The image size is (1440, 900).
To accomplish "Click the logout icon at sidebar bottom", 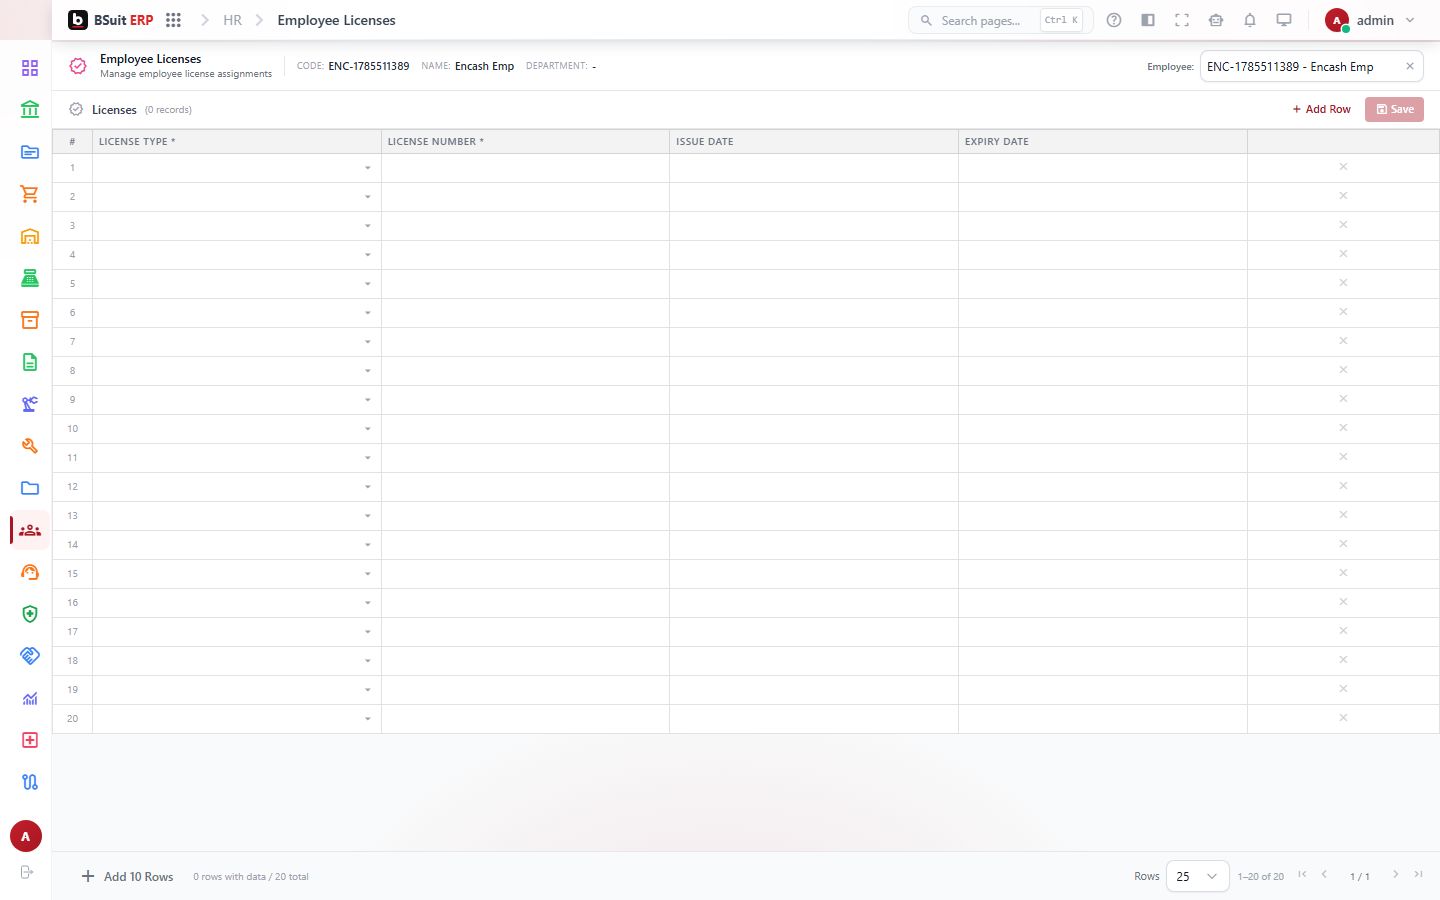I will [27, 872].
